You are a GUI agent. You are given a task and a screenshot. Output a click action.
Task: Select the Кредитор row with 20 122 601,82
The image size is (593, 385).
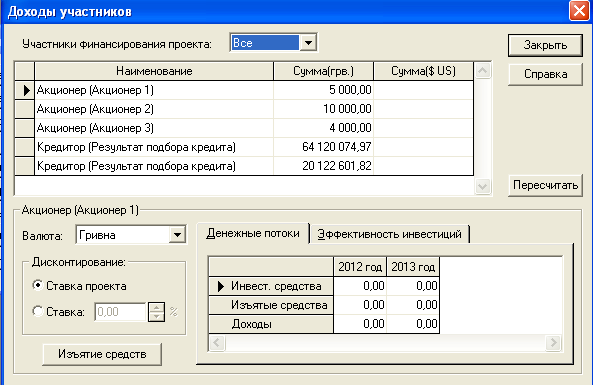(x=244, y=166)
